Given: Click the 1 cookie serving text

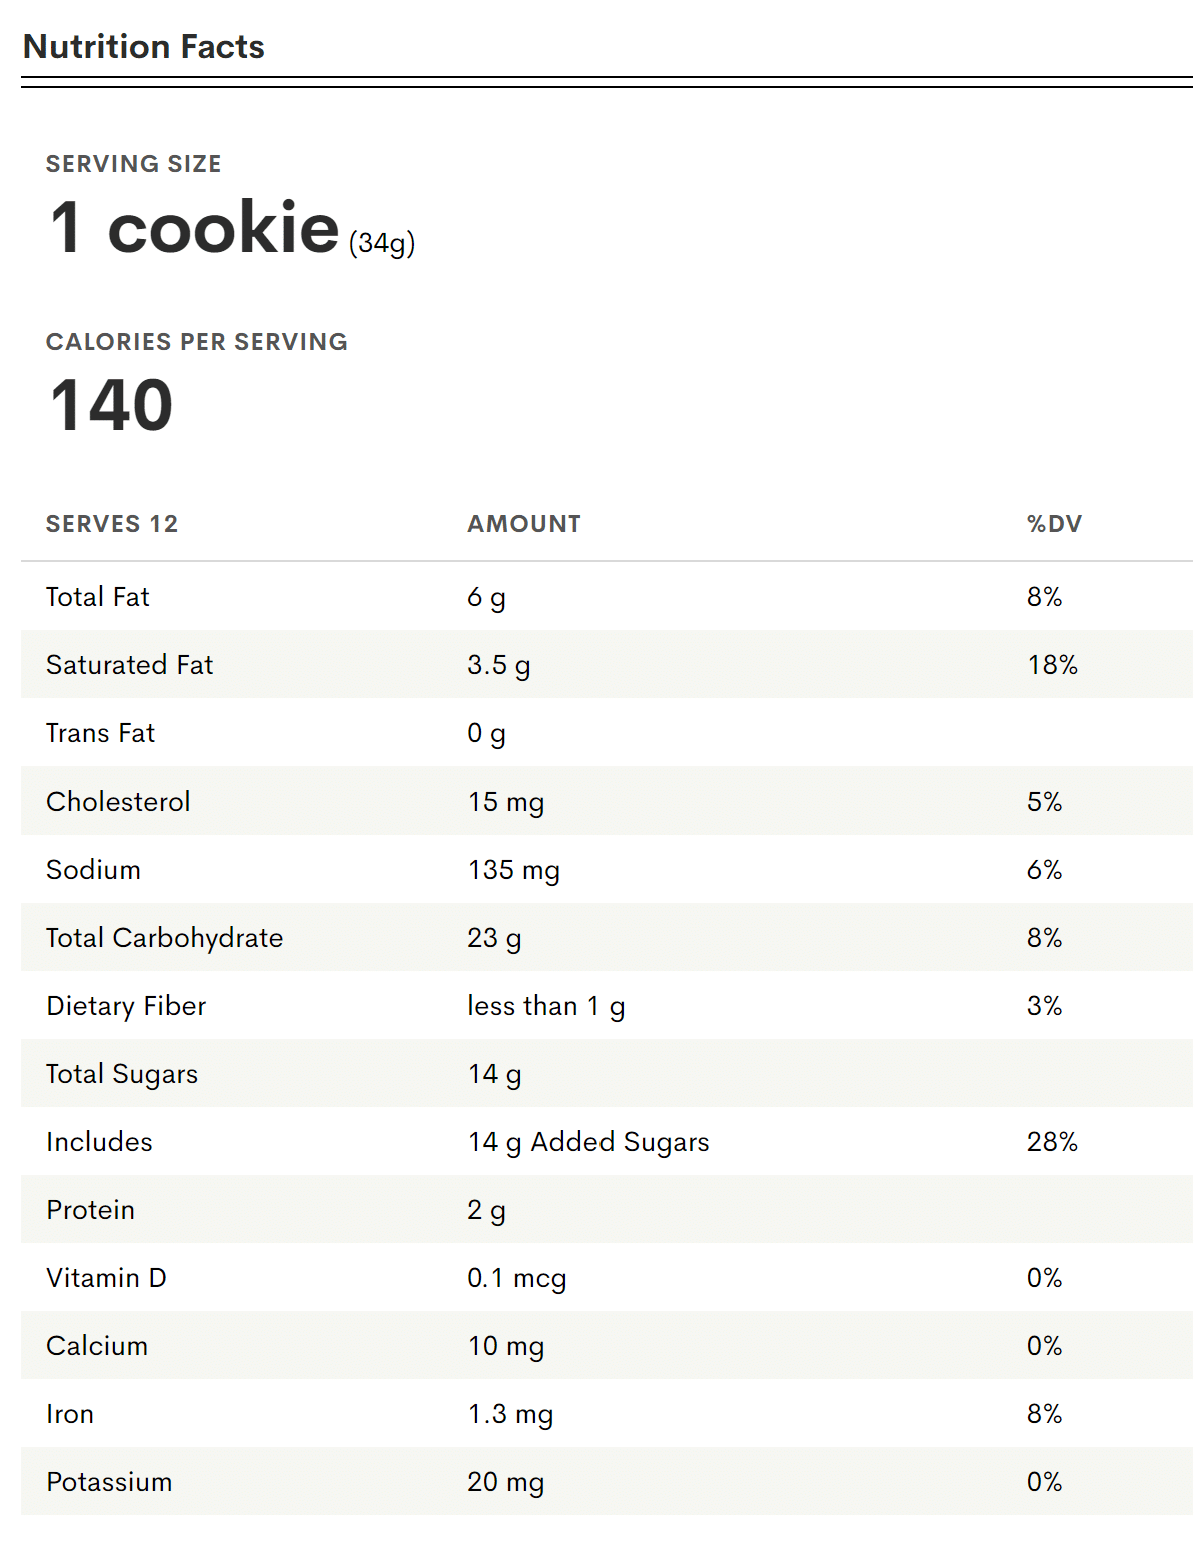Looking at the screenshot, I should pyautogui.click(x=195, y=228).
